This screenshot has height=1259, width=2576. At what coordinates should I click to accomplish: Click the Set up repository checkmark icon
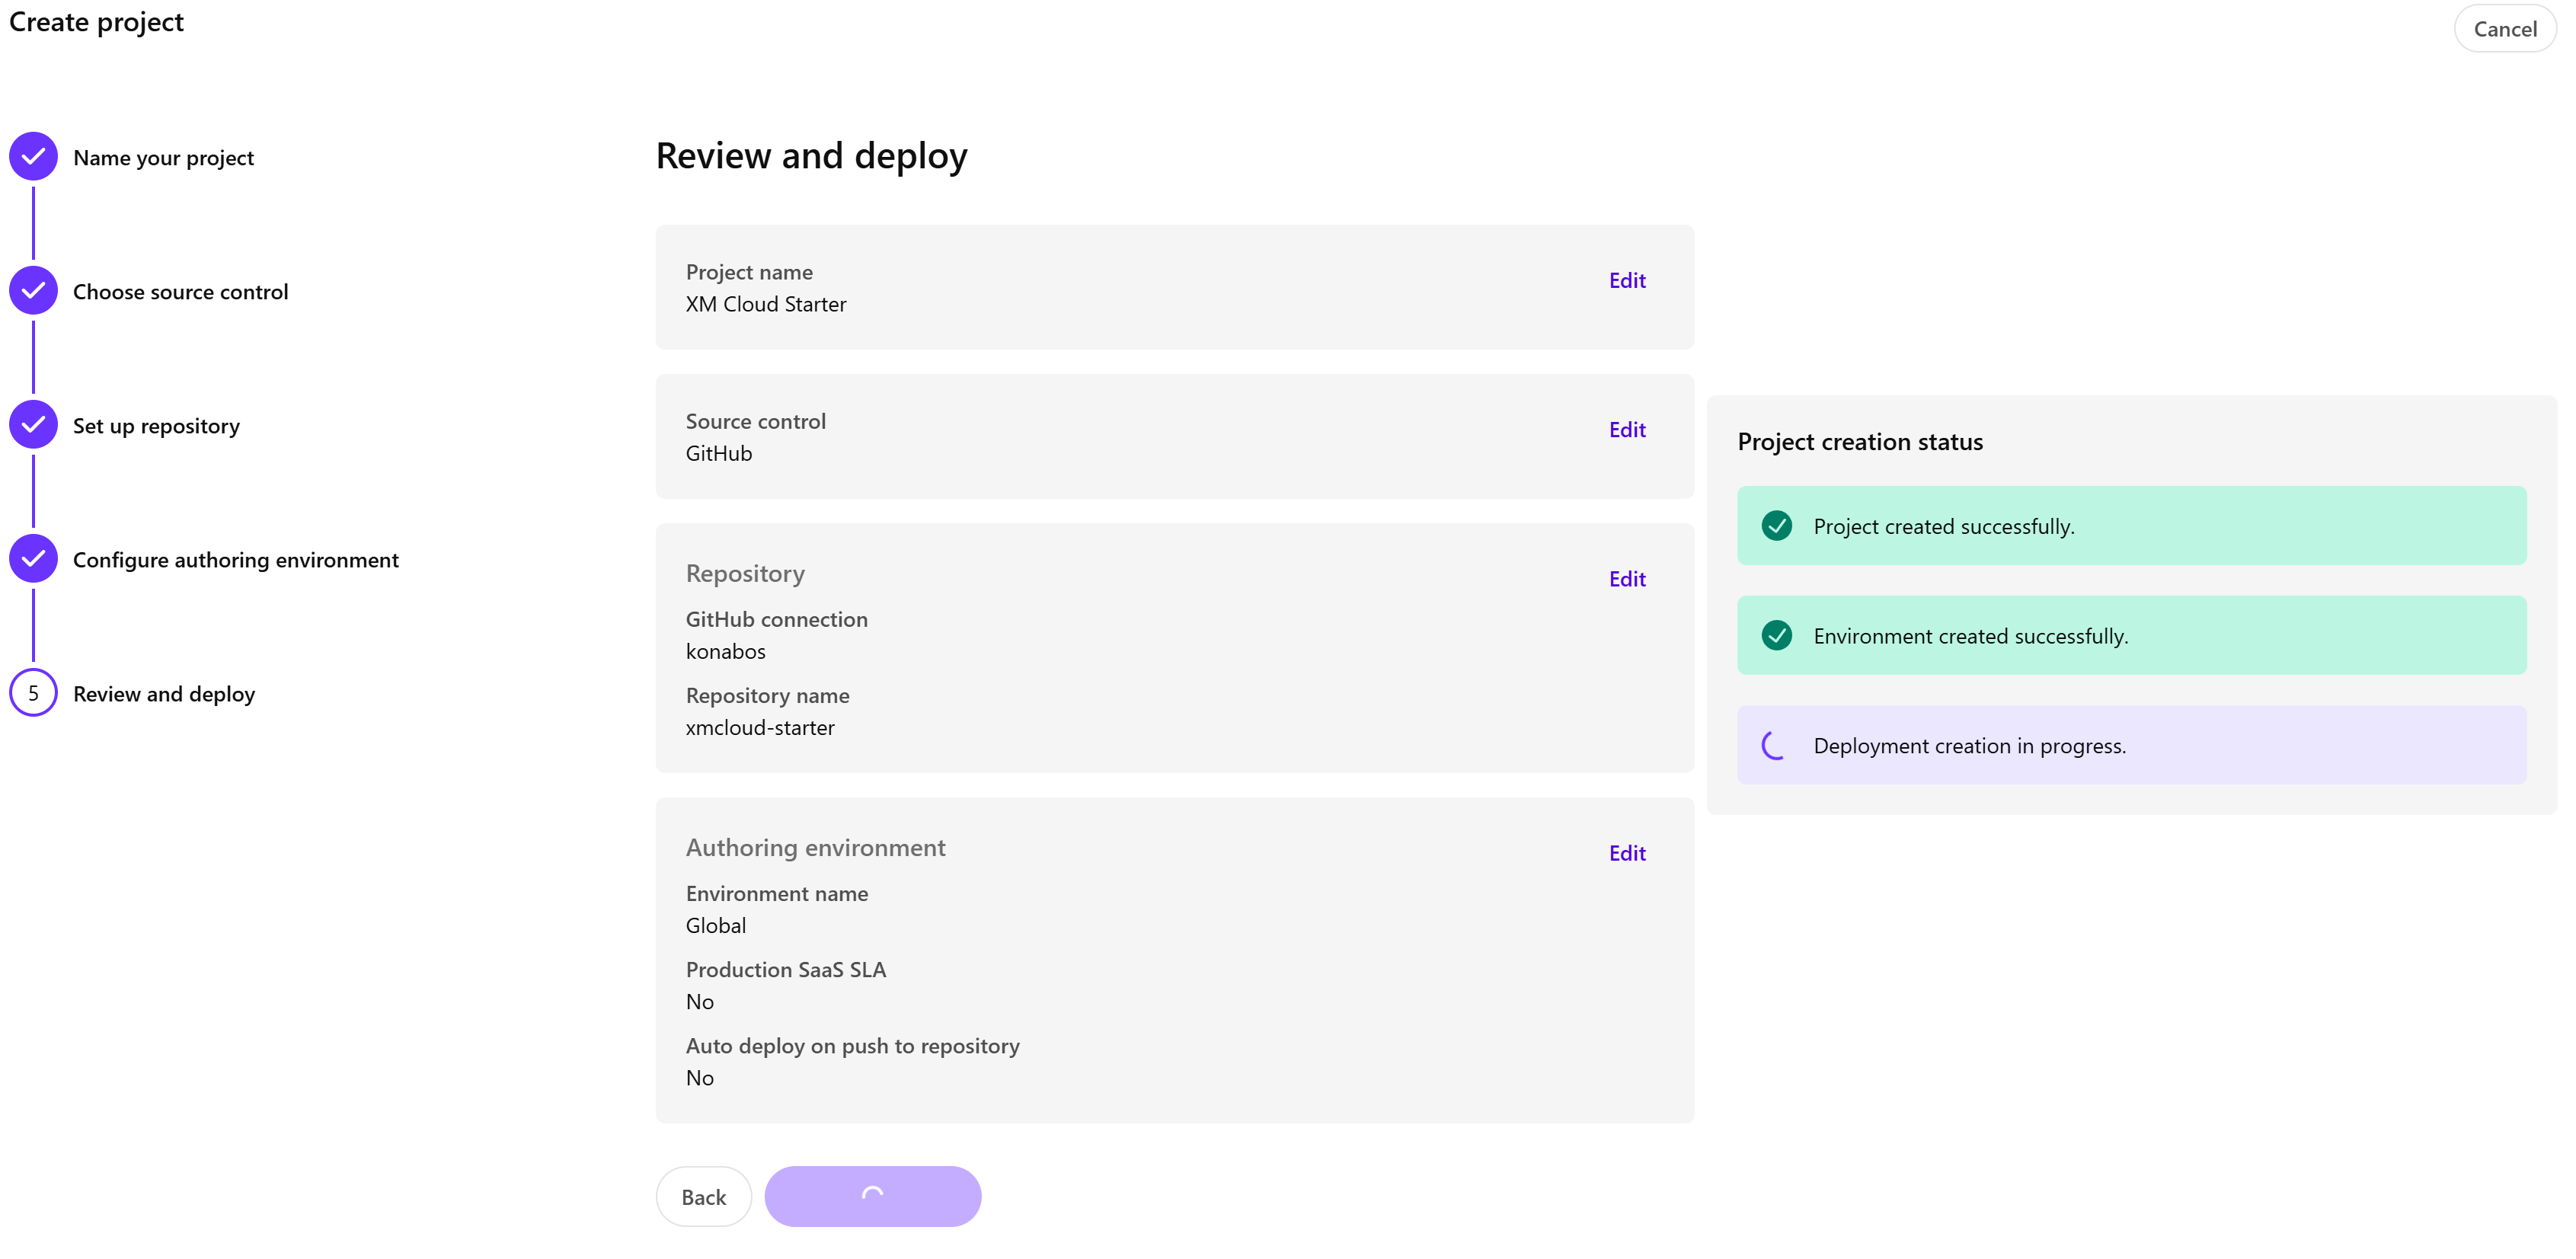pos(33,424)
